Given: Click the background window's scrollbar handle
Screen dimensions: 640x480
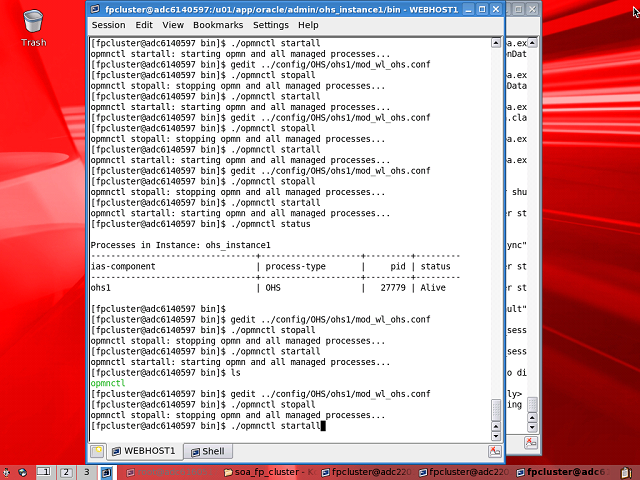Looking at the screenshot, I should pyautogui.click(x=533, y=404).
